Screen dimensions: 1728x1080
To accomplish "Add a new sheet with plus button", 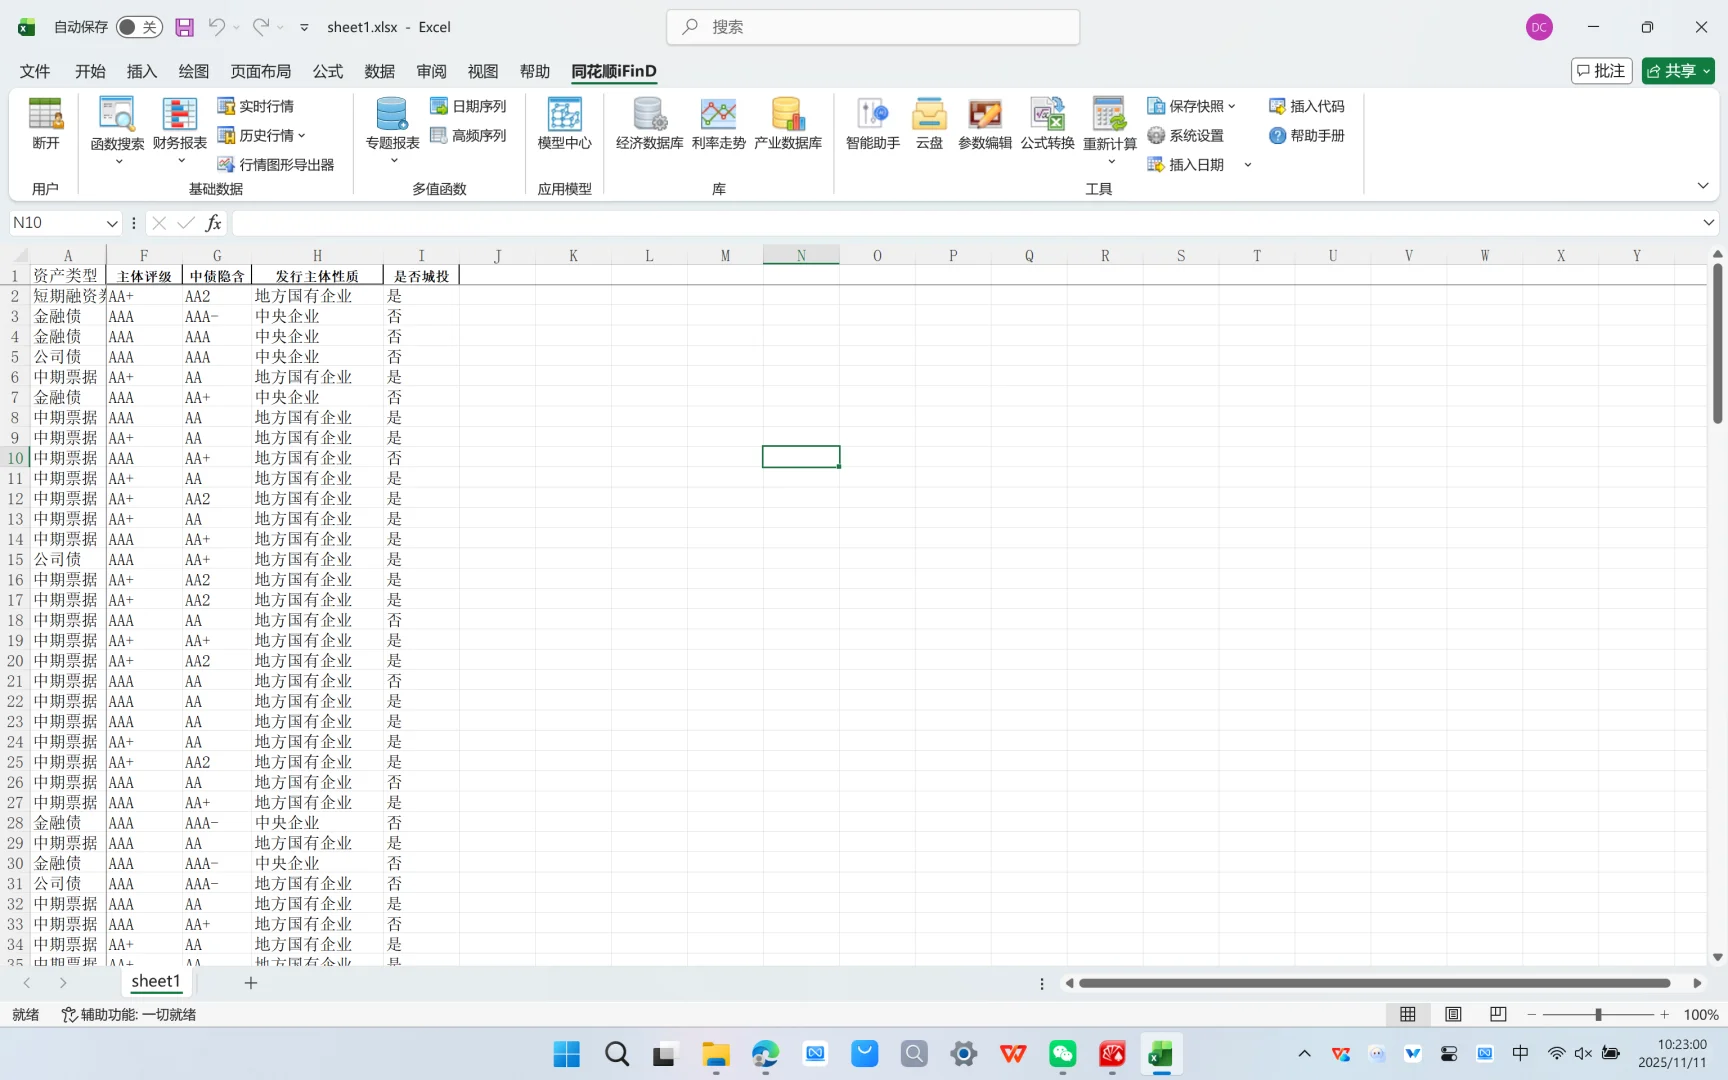I will [x=251, y=983].
